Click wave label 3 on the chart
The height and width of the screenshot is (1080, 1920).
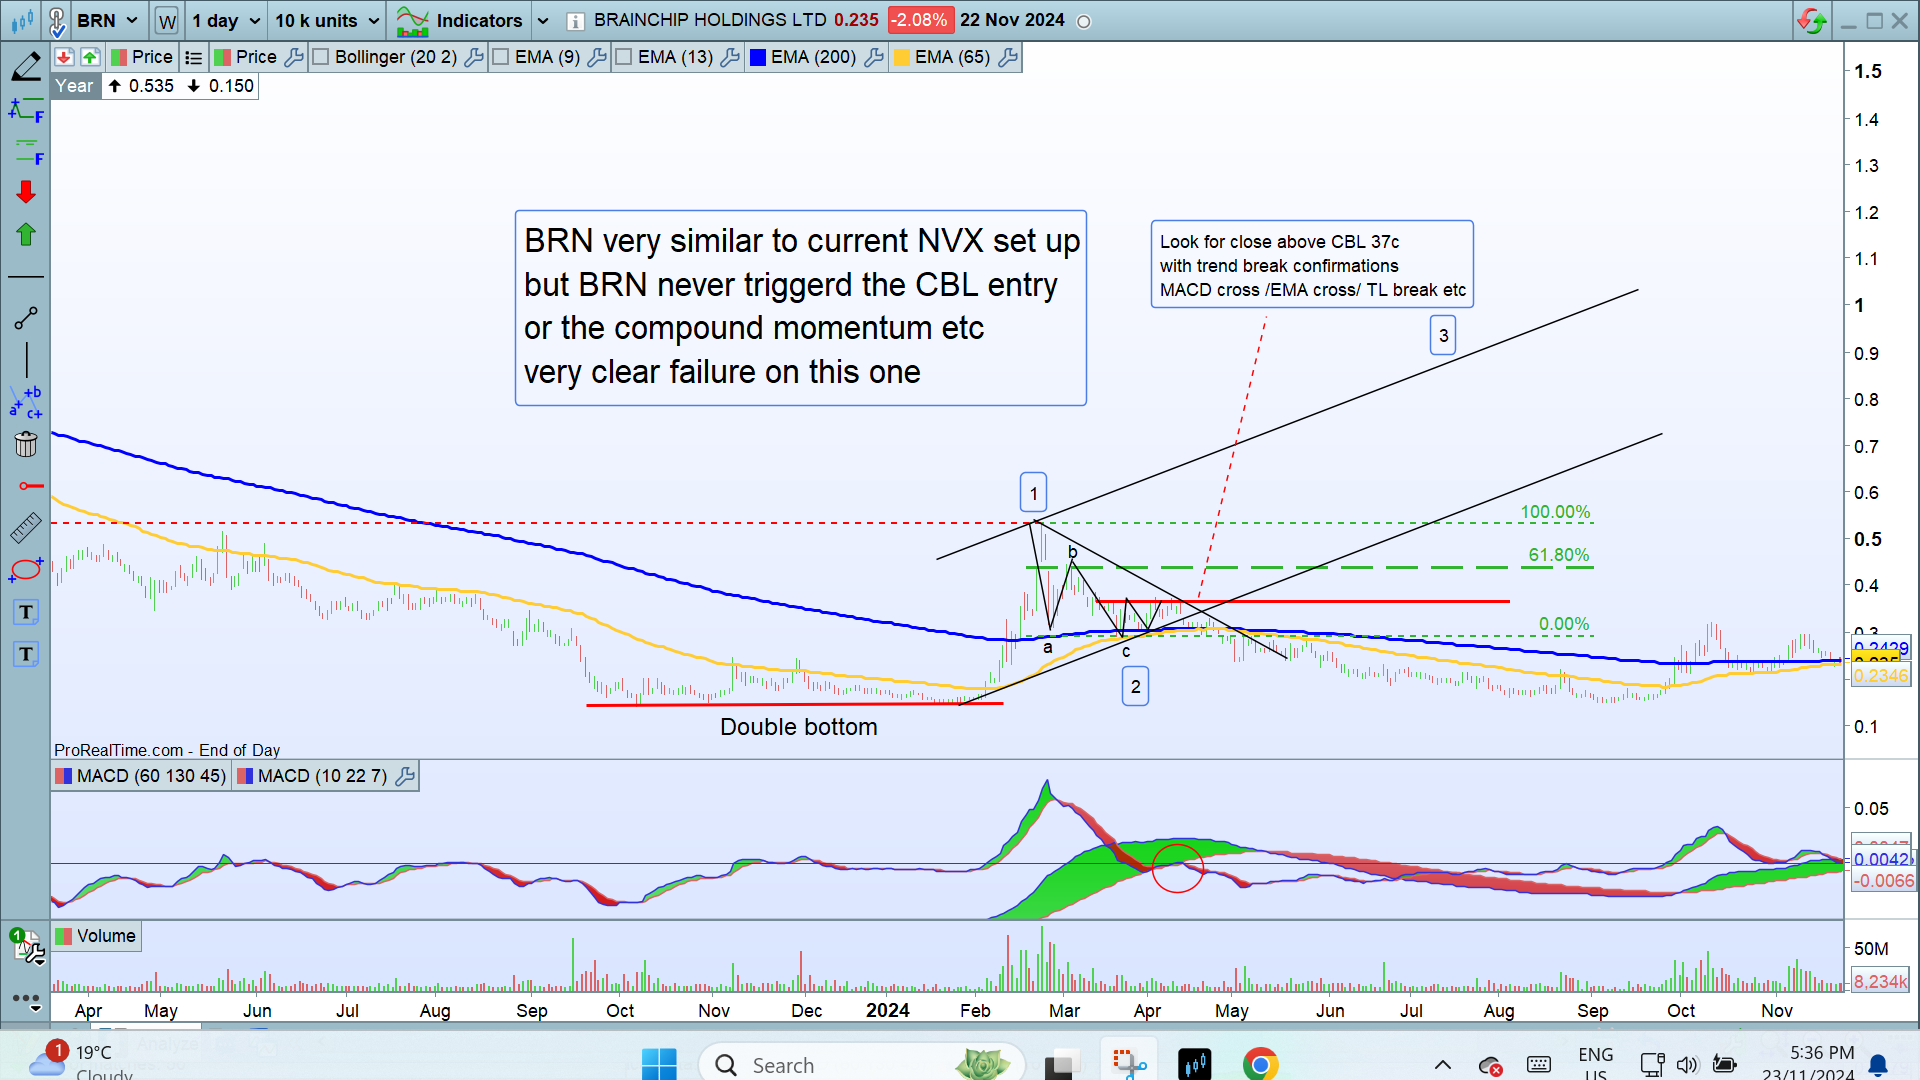pyautogui.click(x=1443, y=336)
